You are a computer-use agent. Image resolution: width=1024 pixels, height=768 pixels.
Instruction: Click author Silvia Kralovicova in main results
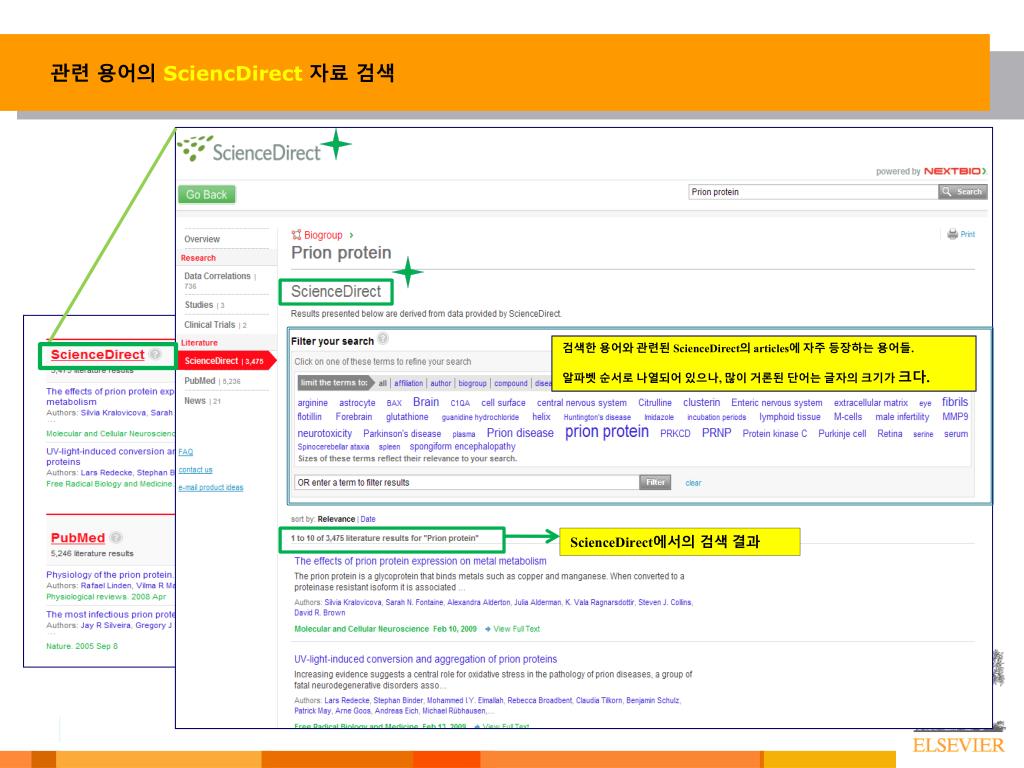353,603
